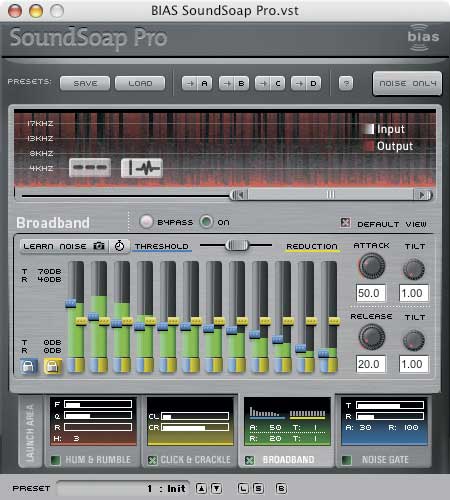This screenshot has width=450, height=500.
Task: Toggle the yellow reduction lock icon
Action: coord(53,366)
